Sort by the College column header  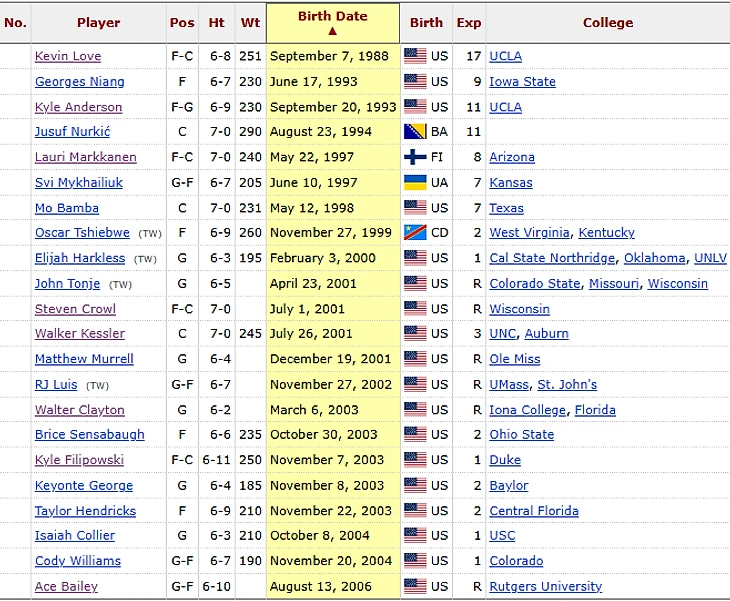pyautogui.click(x=608, y=23)
